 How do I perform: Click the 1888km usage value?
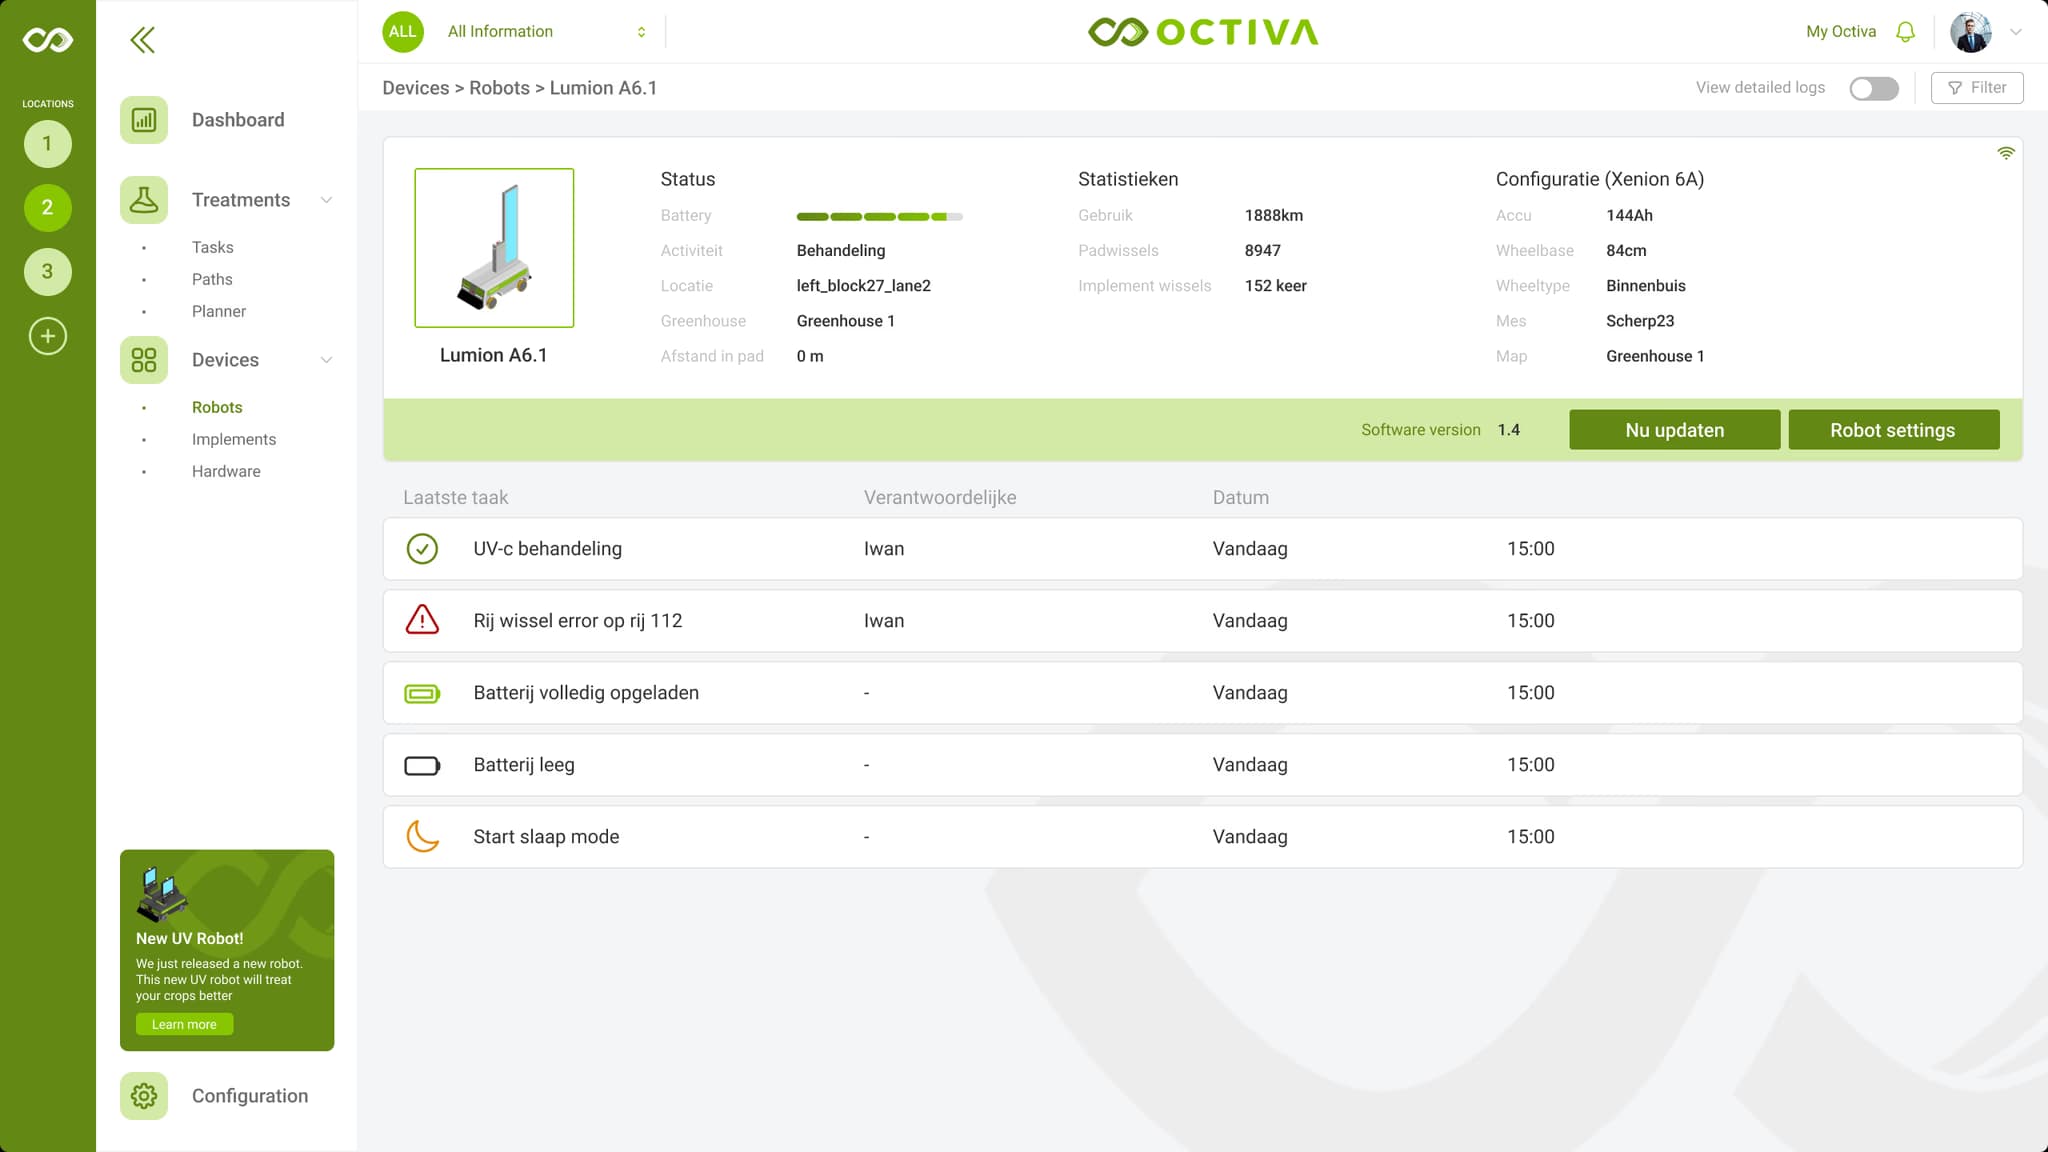pyautogui.click(x=1274, y=216)
